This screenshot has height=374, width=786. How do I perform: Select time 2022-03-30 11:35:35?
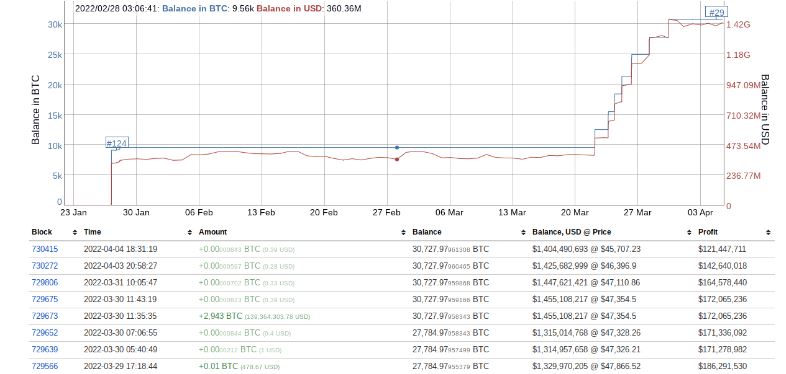click(120, 316)
